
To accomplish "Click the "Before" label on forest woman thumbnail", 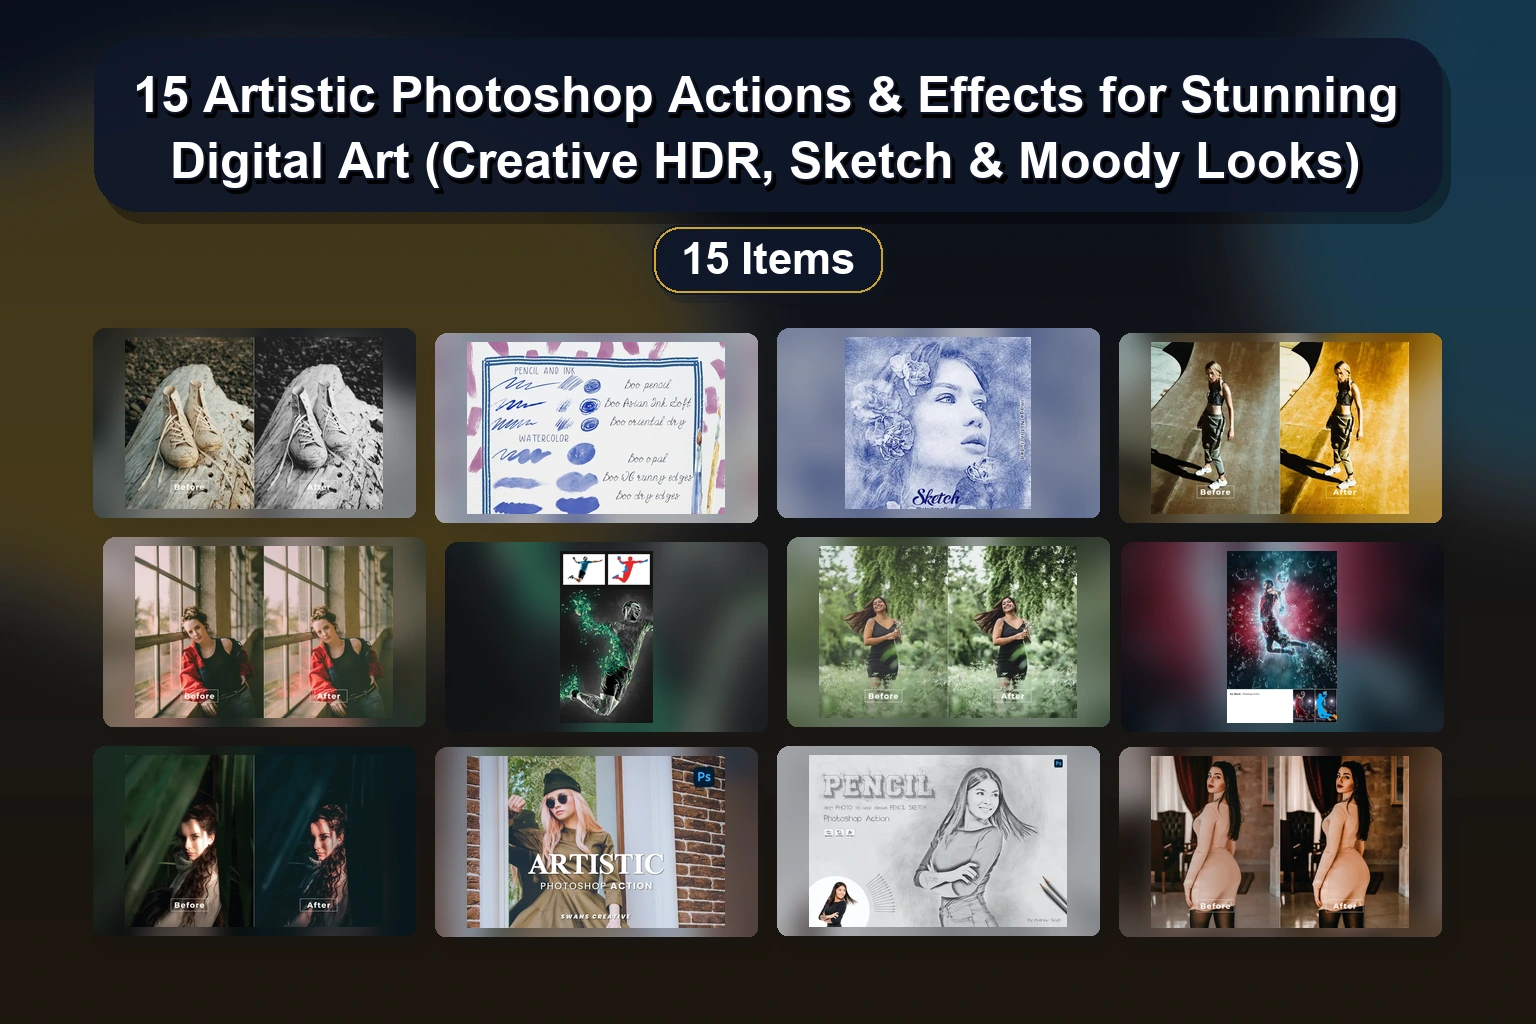I will click(x=883, y=696).
